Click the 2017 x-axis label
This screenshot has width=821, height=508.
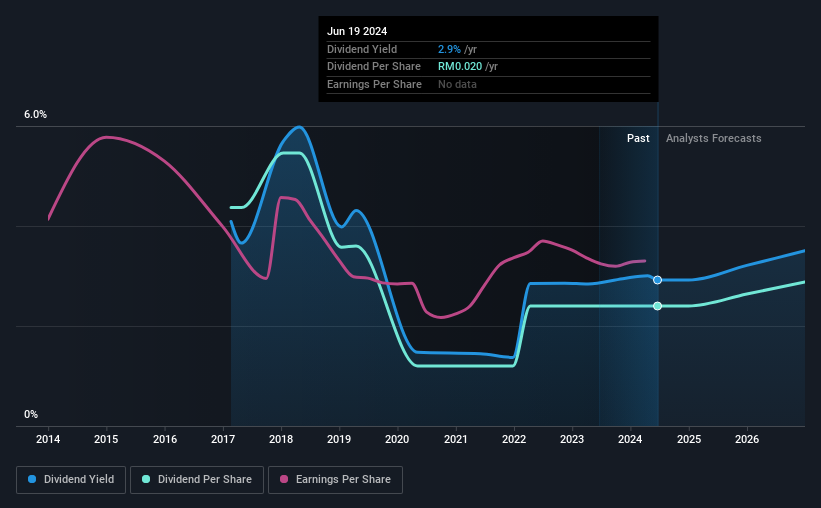[x=223, y=439]
